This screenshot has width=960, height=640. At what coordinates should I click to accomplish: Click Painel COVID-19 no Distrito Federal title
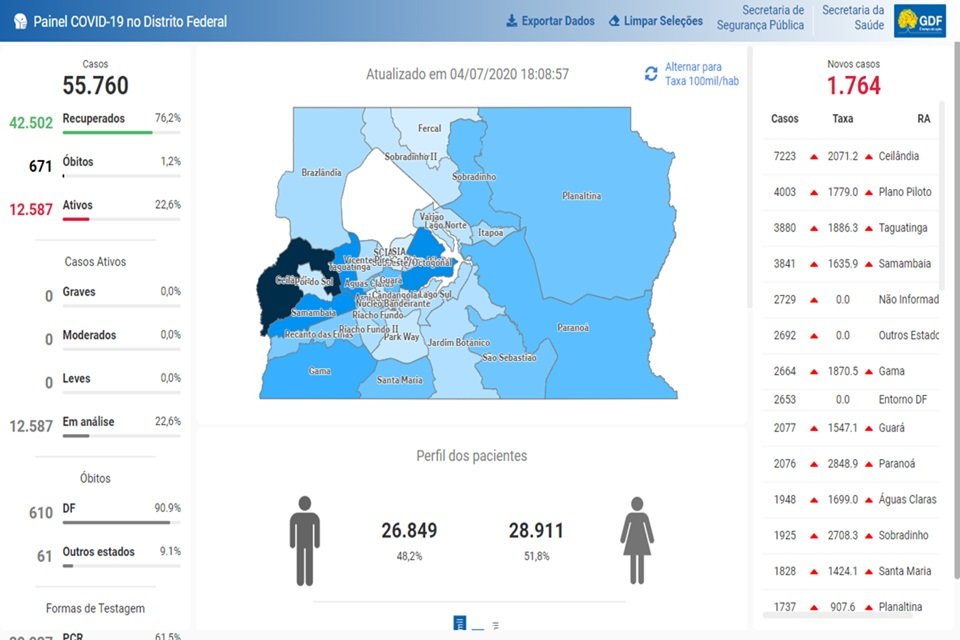(x=130, y=21)
